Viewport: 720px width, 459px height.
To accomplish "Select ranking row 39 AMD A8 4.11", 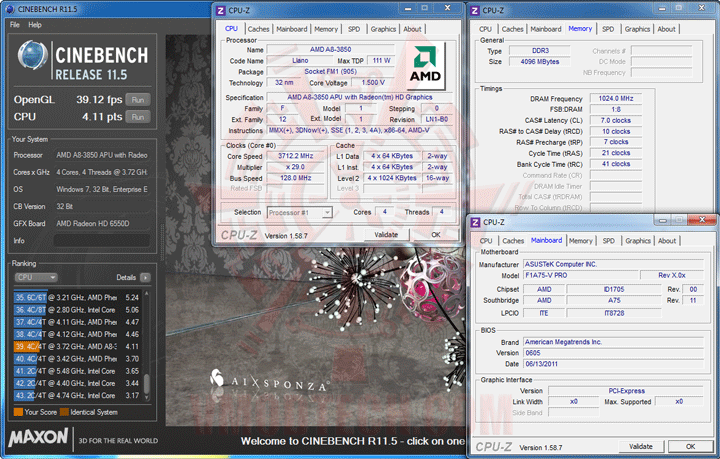I will click(77, 347).
